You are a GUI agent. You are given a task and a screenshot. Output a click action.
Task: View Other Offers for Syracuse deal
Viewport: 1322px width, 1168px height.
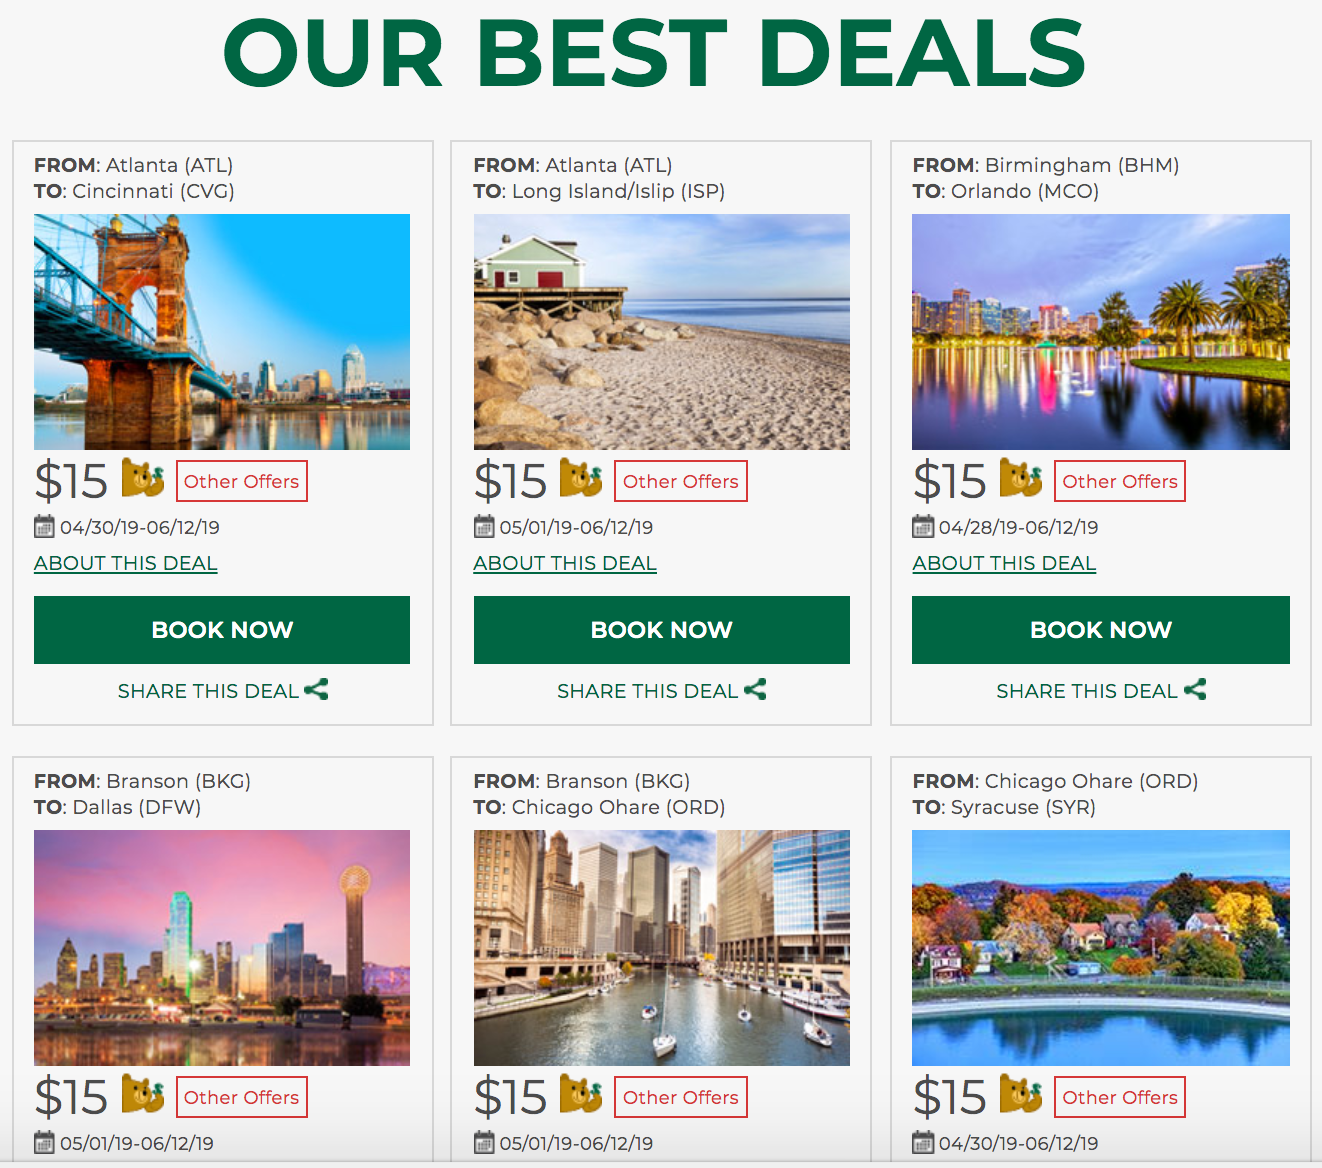click(x=1120, y=1097)
